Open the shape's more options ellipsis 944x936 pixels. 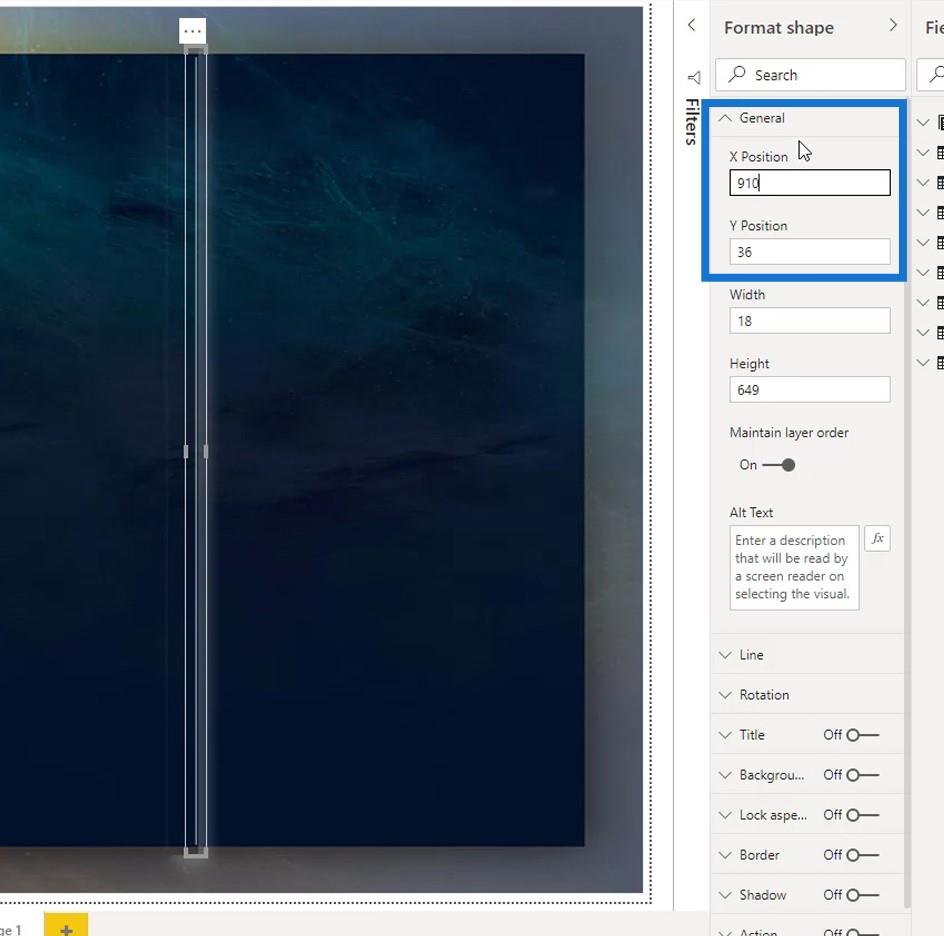coord(193,31)
